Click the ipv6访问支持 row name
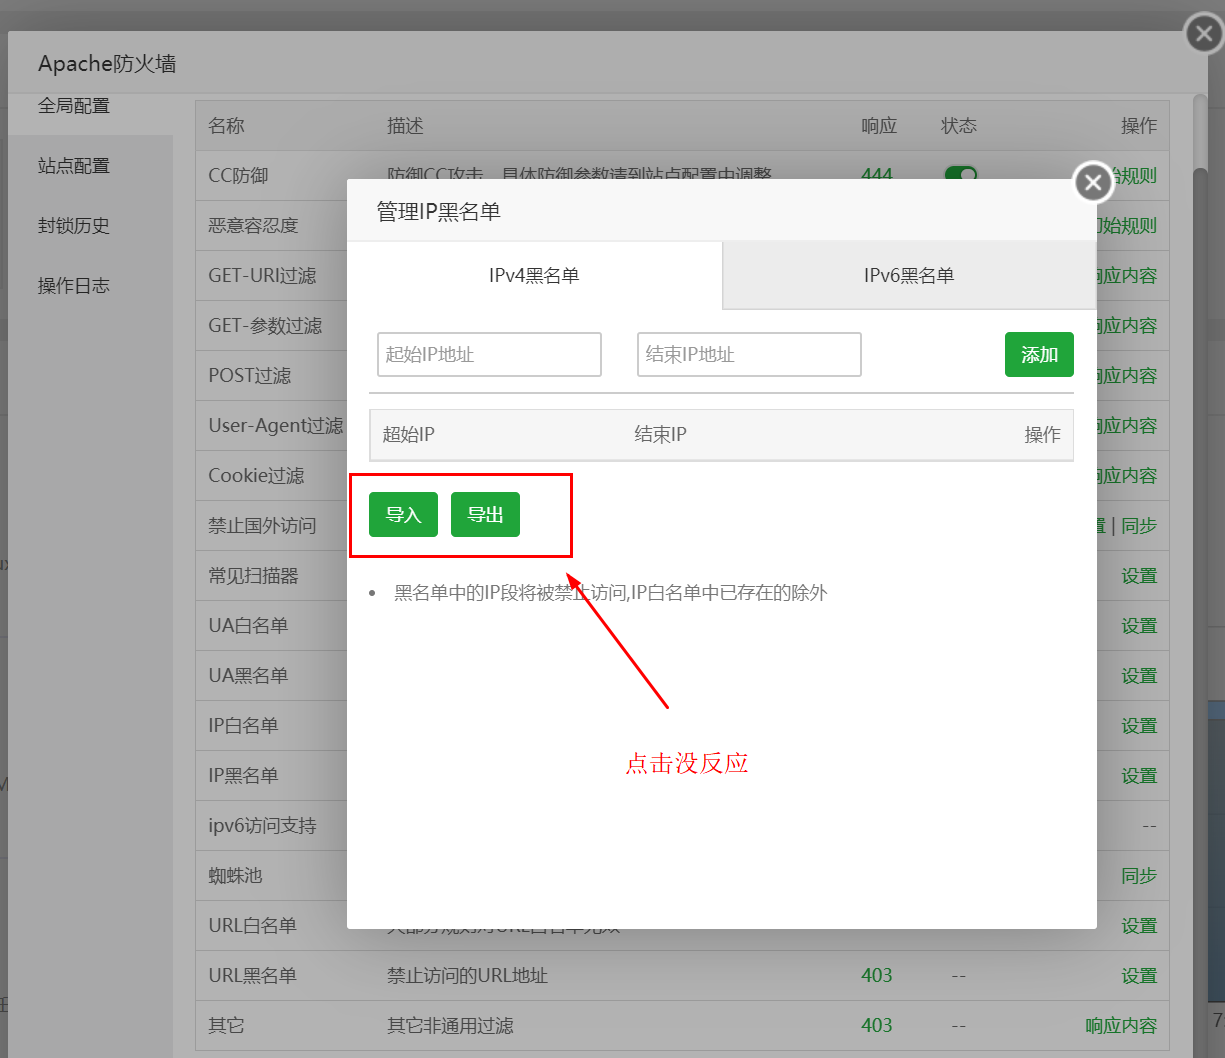The width and height of the screenshot is (1225, 1058). [x=262, y=826]
